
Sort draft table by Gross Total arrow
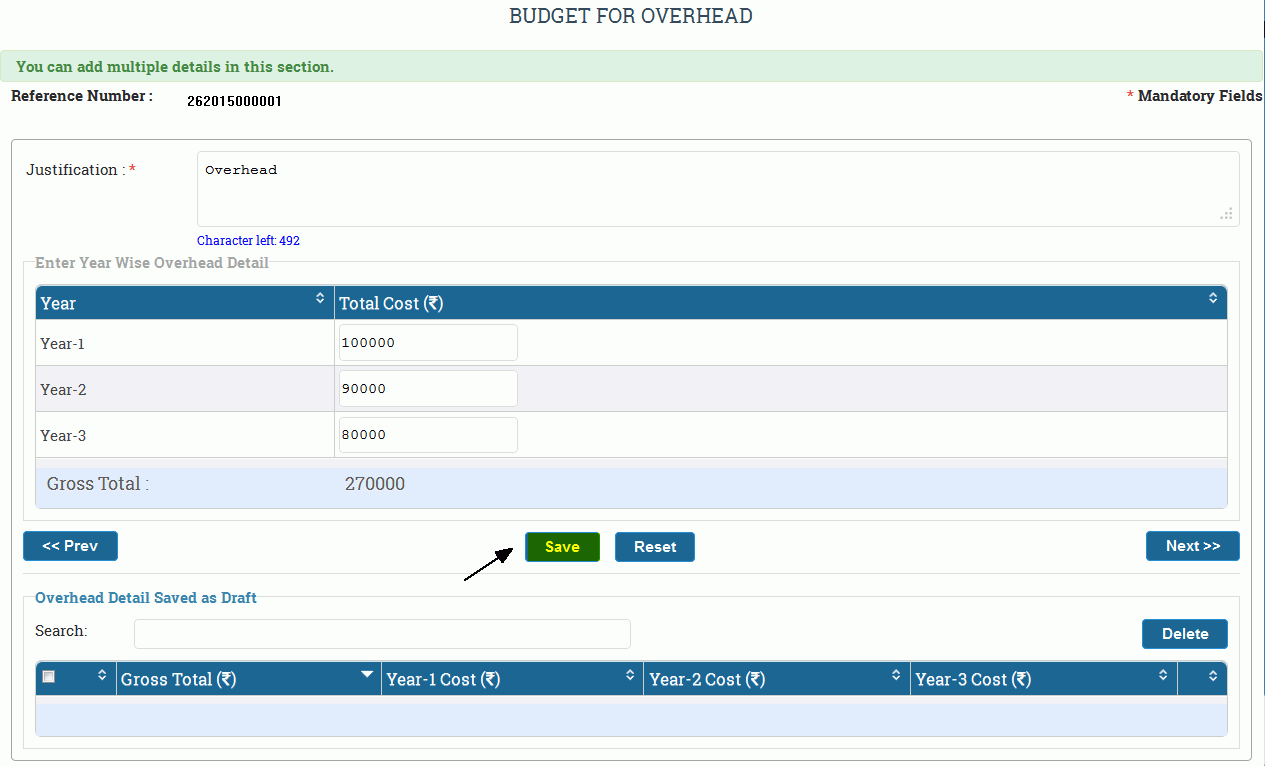(x=367, y=675)
